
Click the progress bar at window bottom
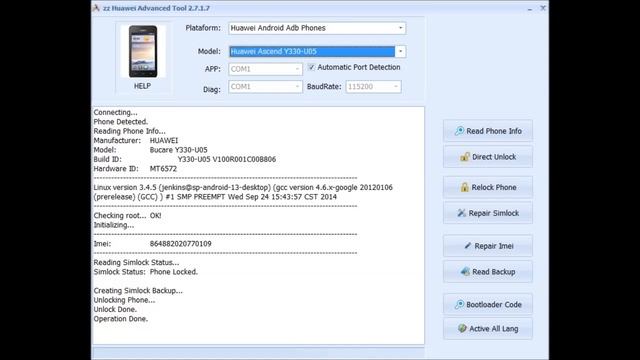(x=258, y=353)
